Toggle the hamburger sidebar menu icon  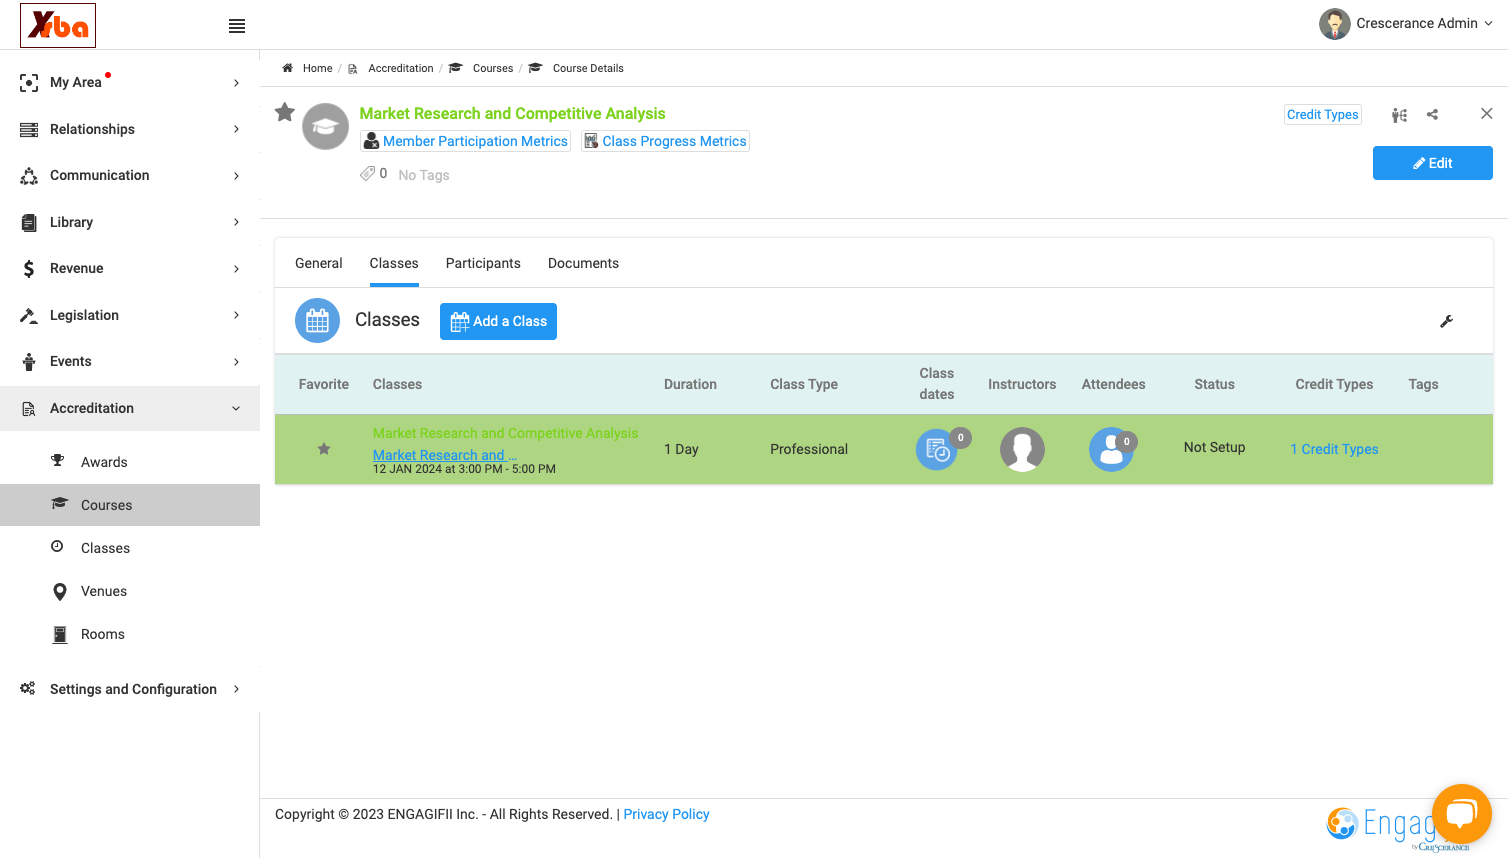point(237,26)
